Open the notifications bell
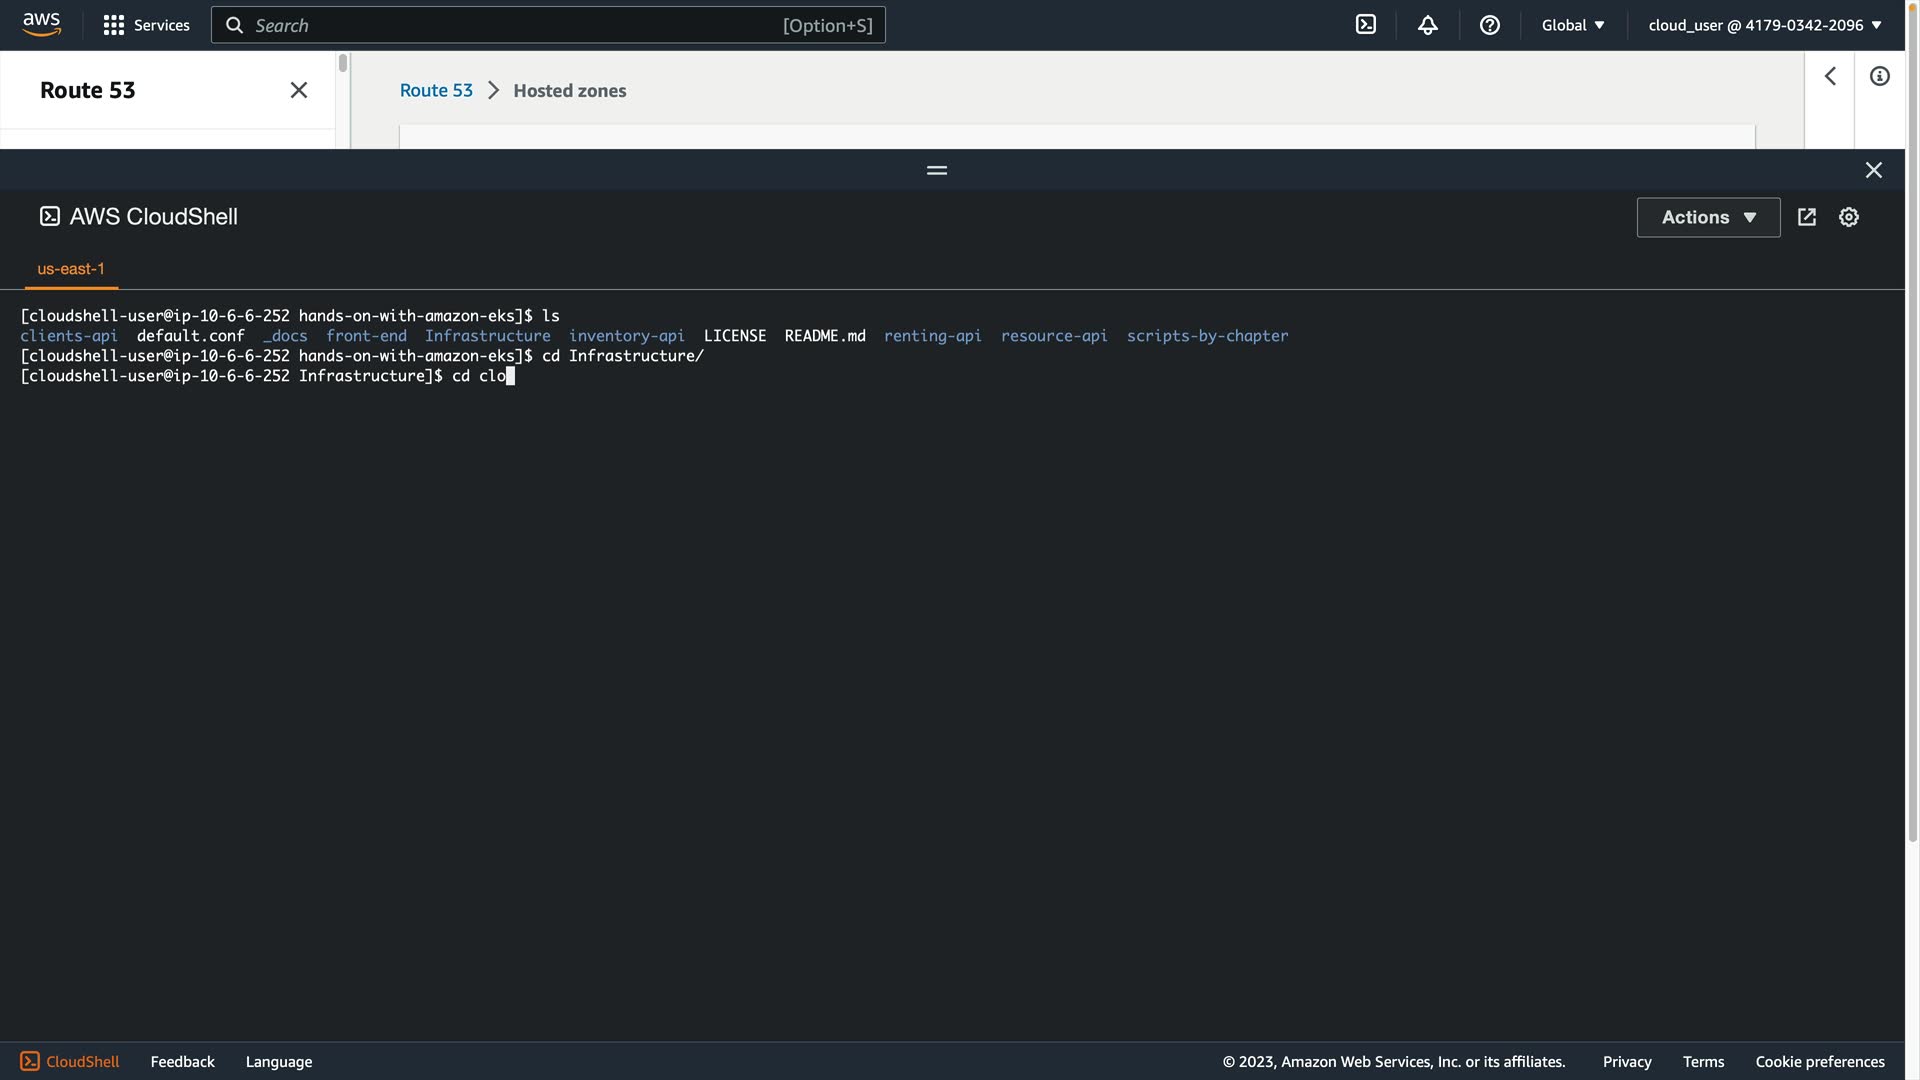This screenshot has height=1080, width=1920. point(1427,25)
